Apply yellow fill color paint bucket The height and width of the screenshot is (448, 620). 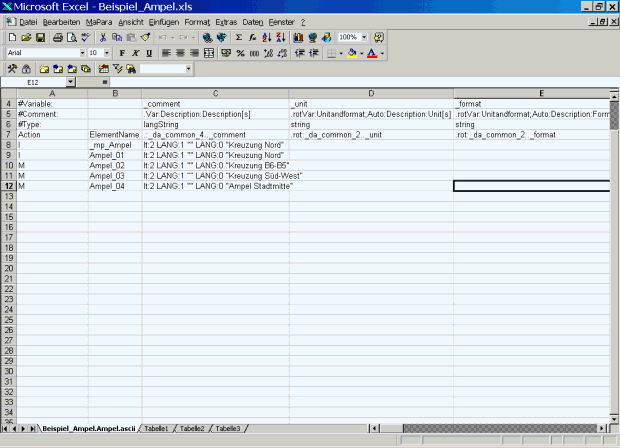pyautogui.click(x=352, y=53)
